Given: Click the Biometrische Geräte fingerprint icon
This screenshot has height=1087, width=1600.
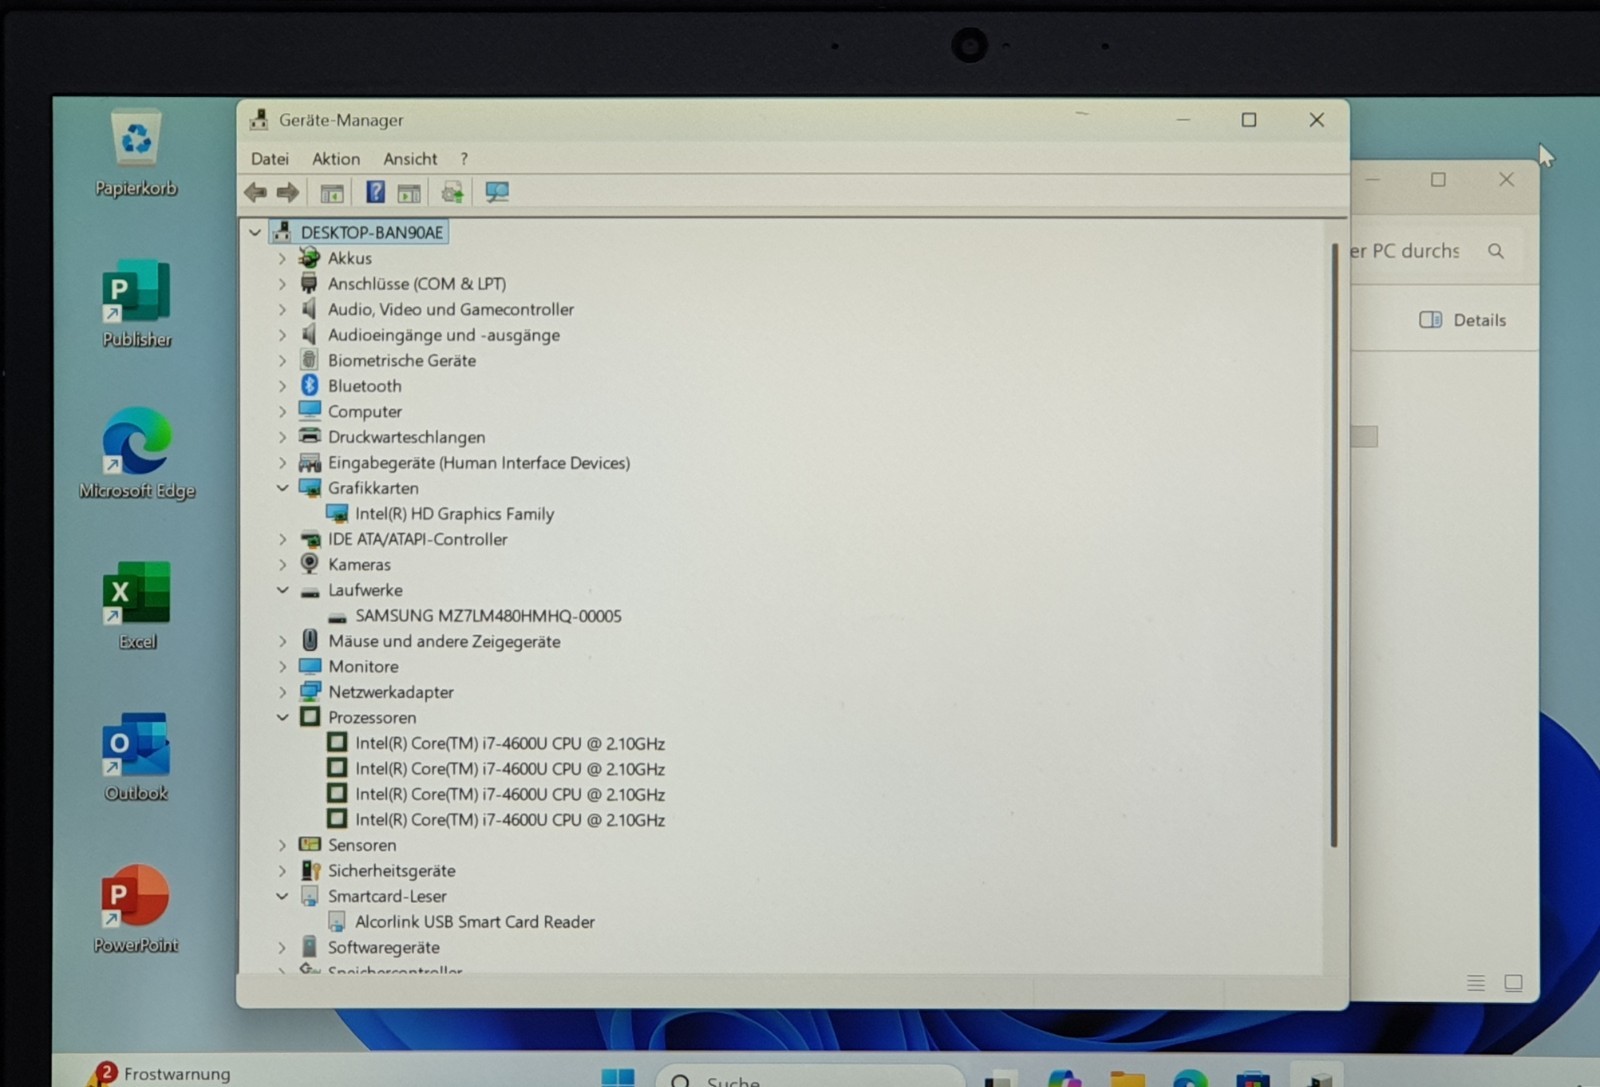Looking at the screenshot, I should (x=310, y=360).
